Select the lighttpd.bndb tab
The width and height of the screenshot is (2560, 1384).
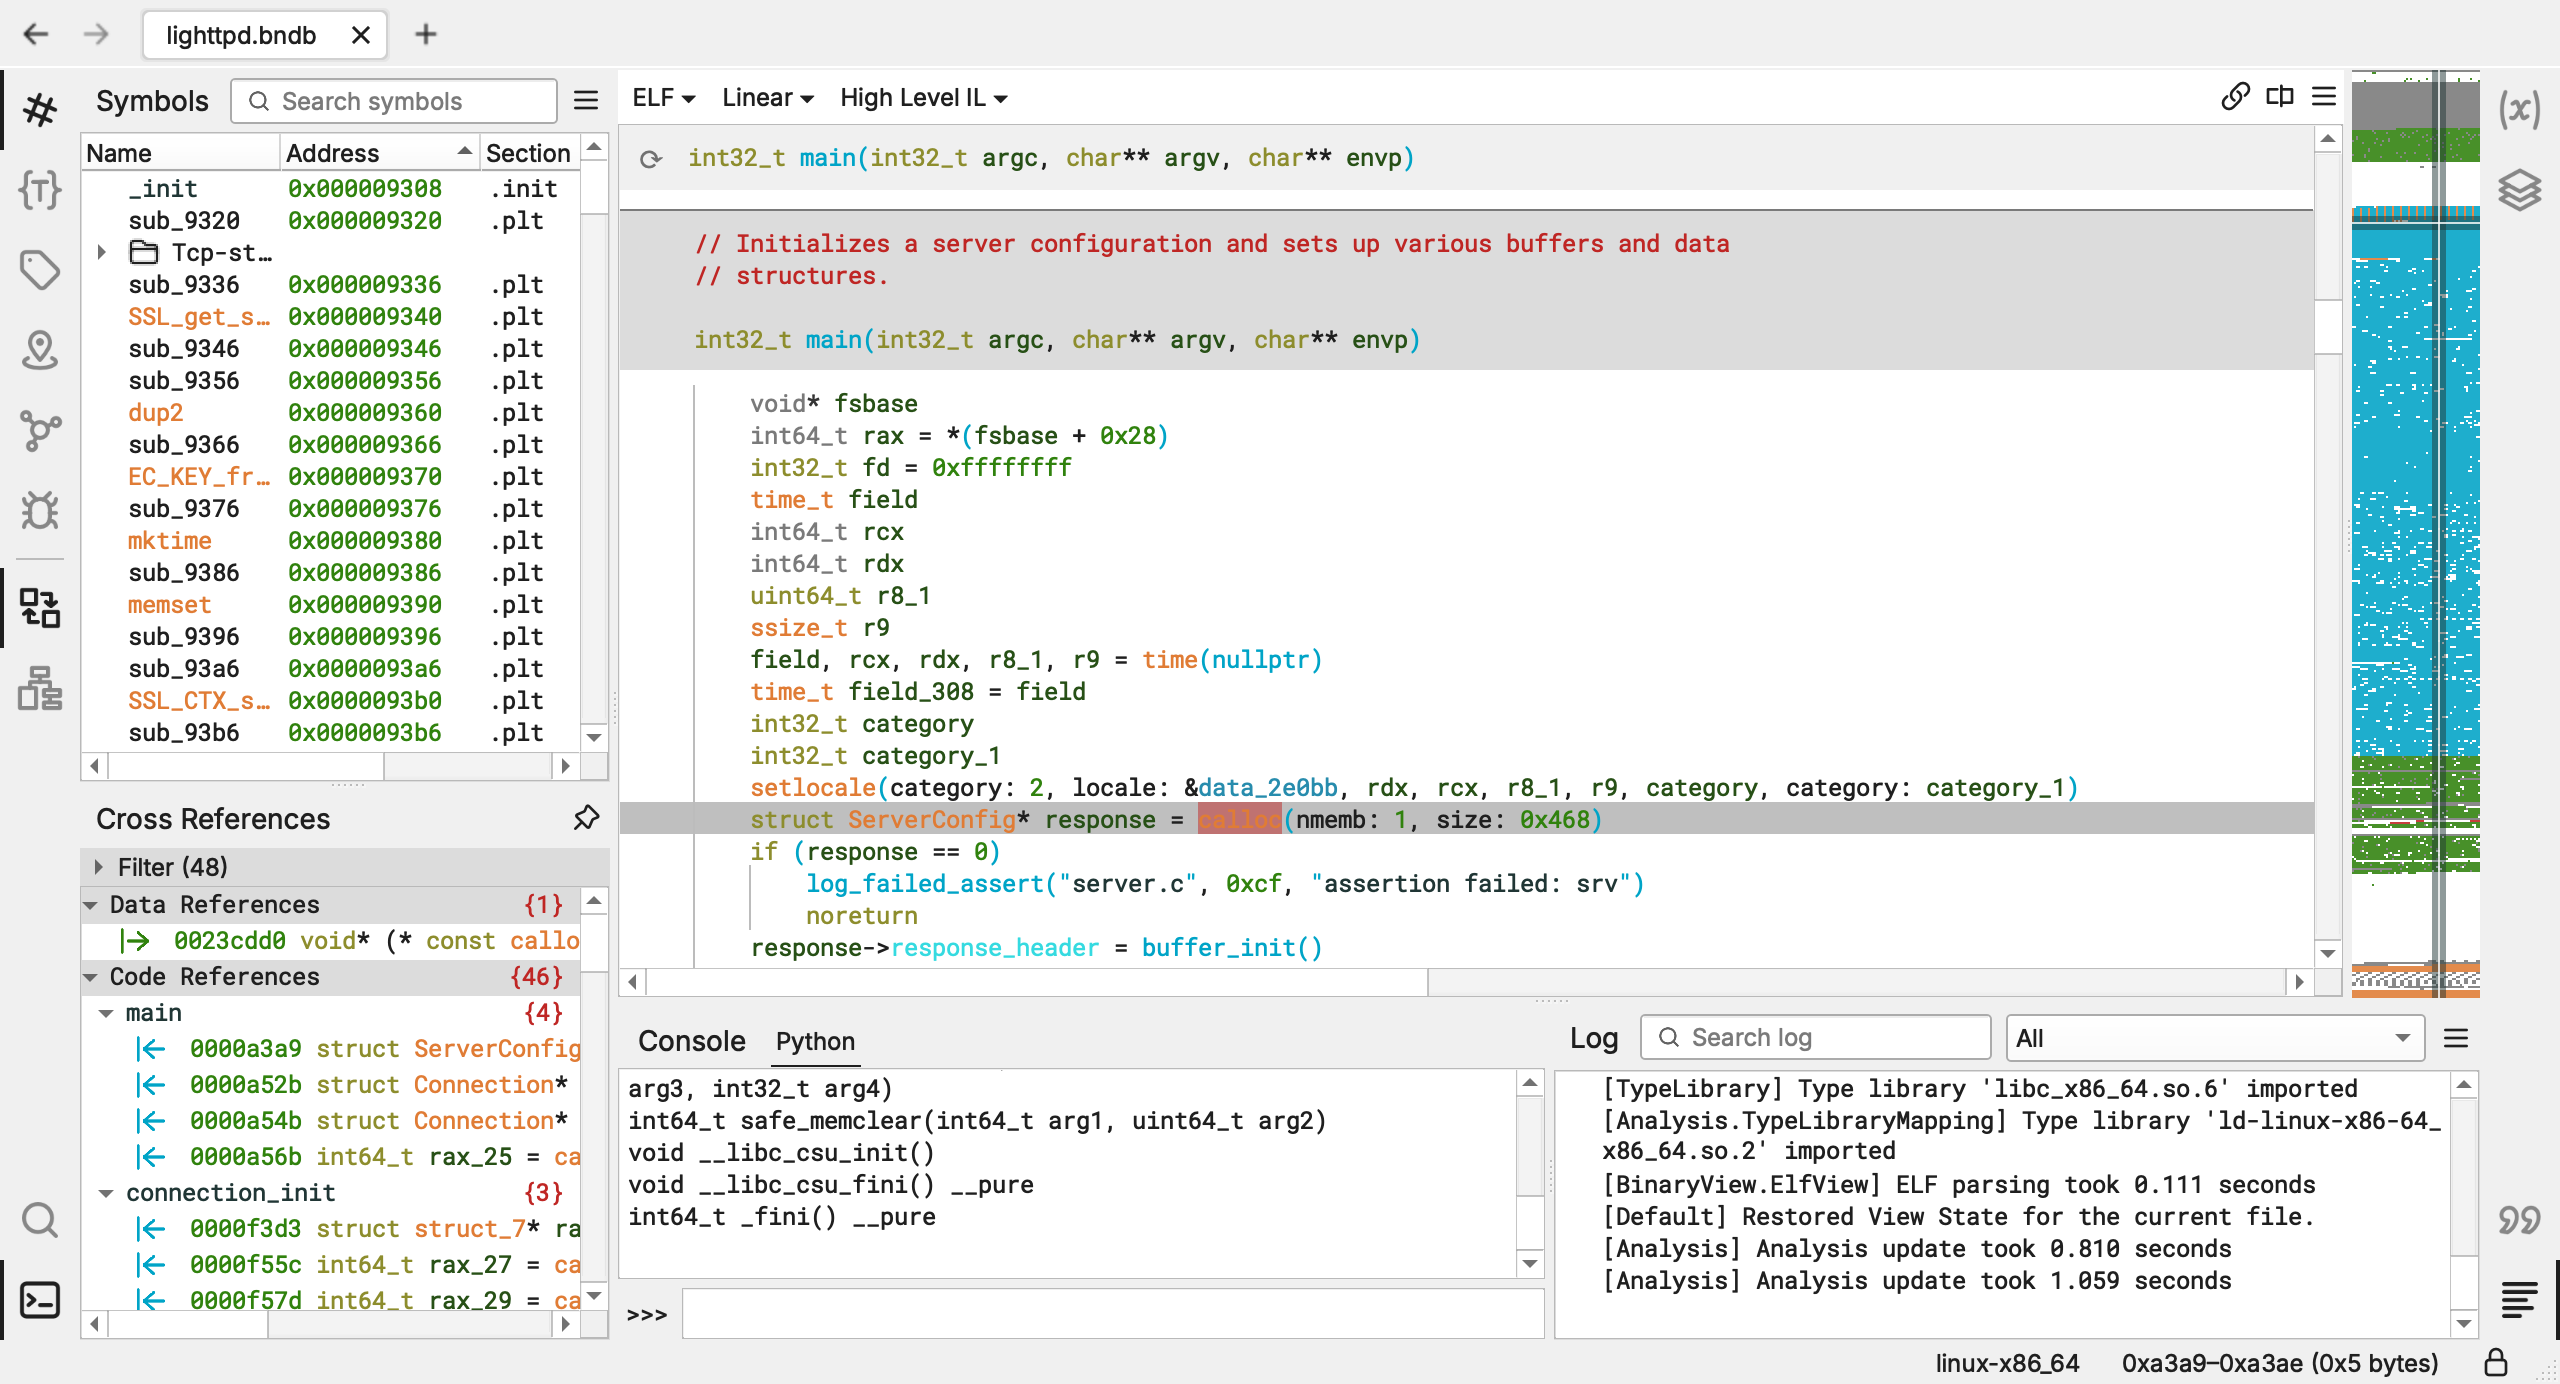click(x=241, y=35)
